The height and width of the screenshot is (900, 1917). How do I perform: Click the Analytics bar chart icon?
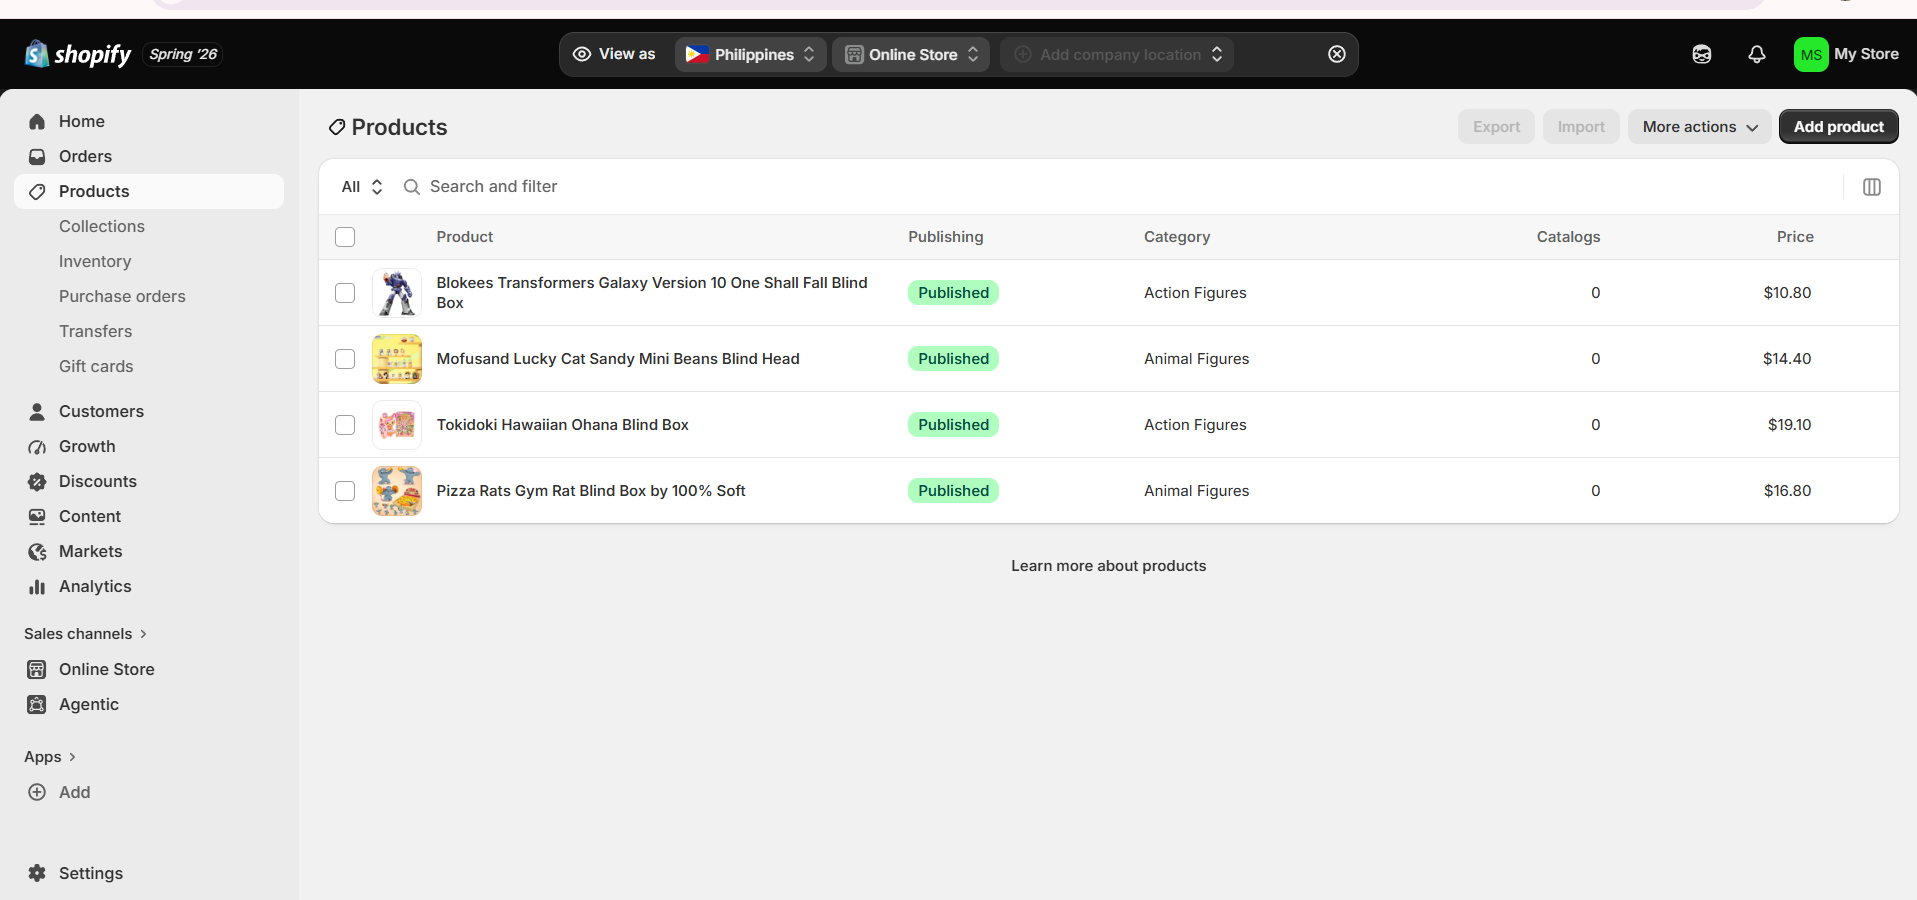coord(37,586)
